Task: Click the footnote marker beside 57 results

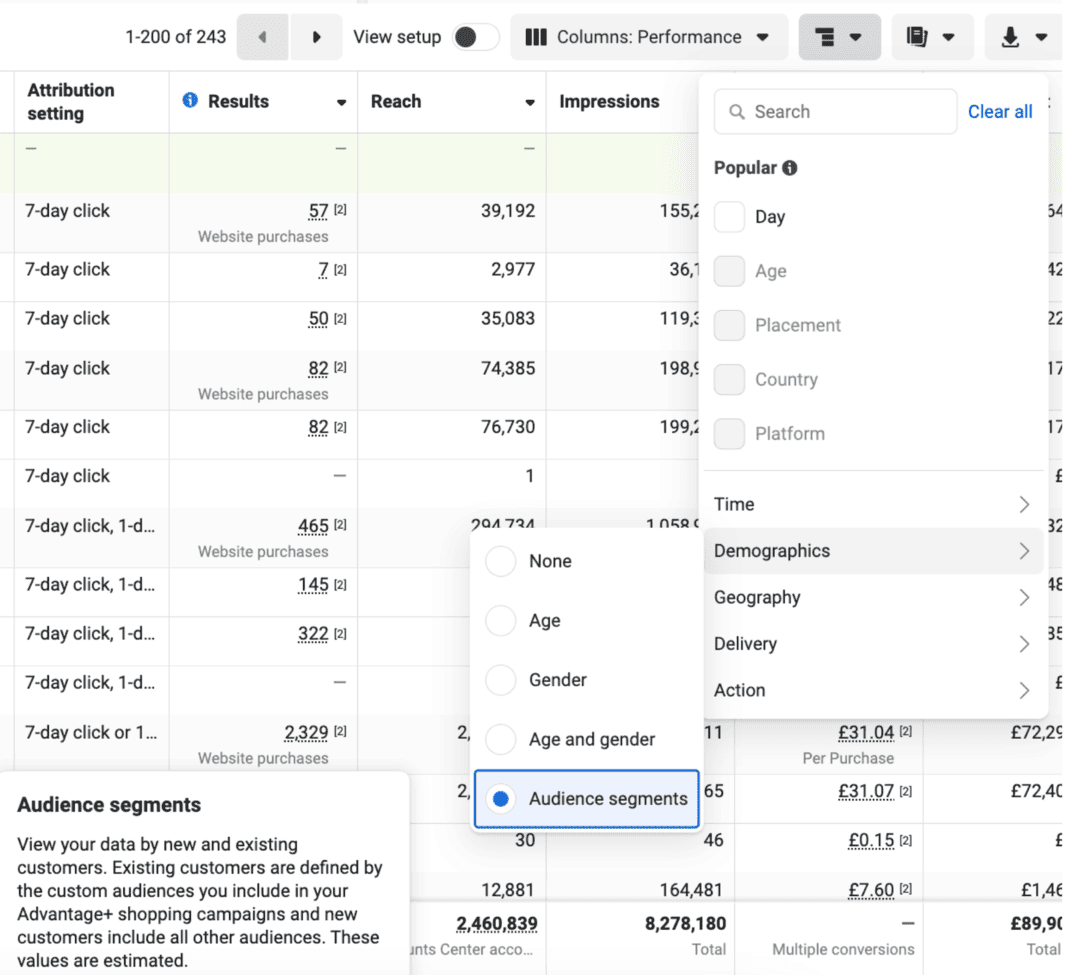Action: [340, 209]
